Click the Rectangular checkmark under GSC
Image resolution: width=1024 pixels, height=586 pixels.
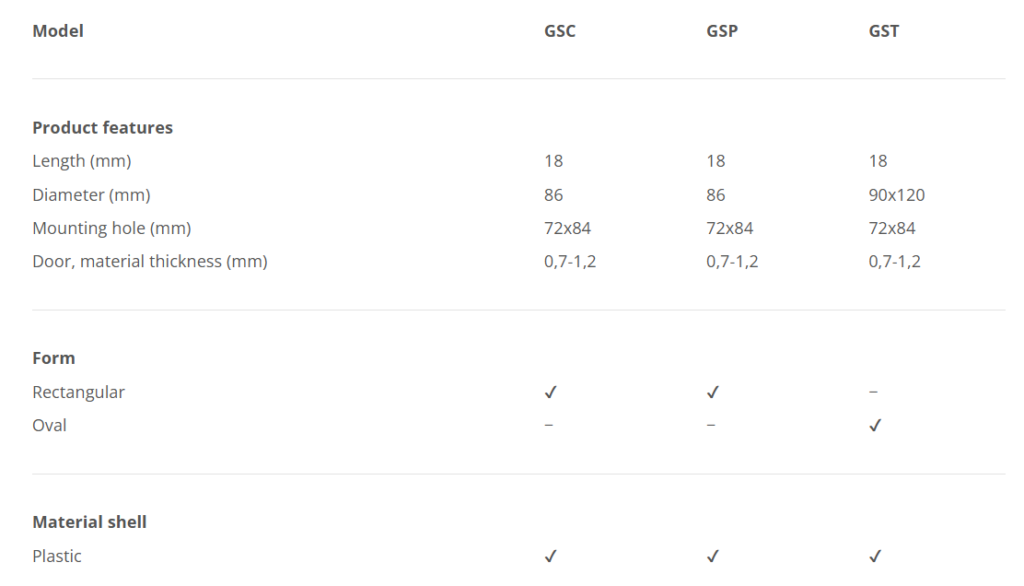(x=550, y=393)
